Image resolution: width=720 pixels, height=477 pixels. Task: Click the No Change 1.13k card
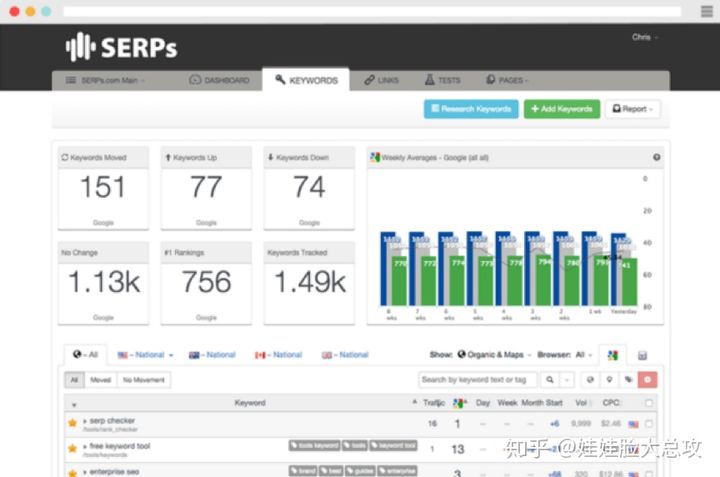[103, 283]
